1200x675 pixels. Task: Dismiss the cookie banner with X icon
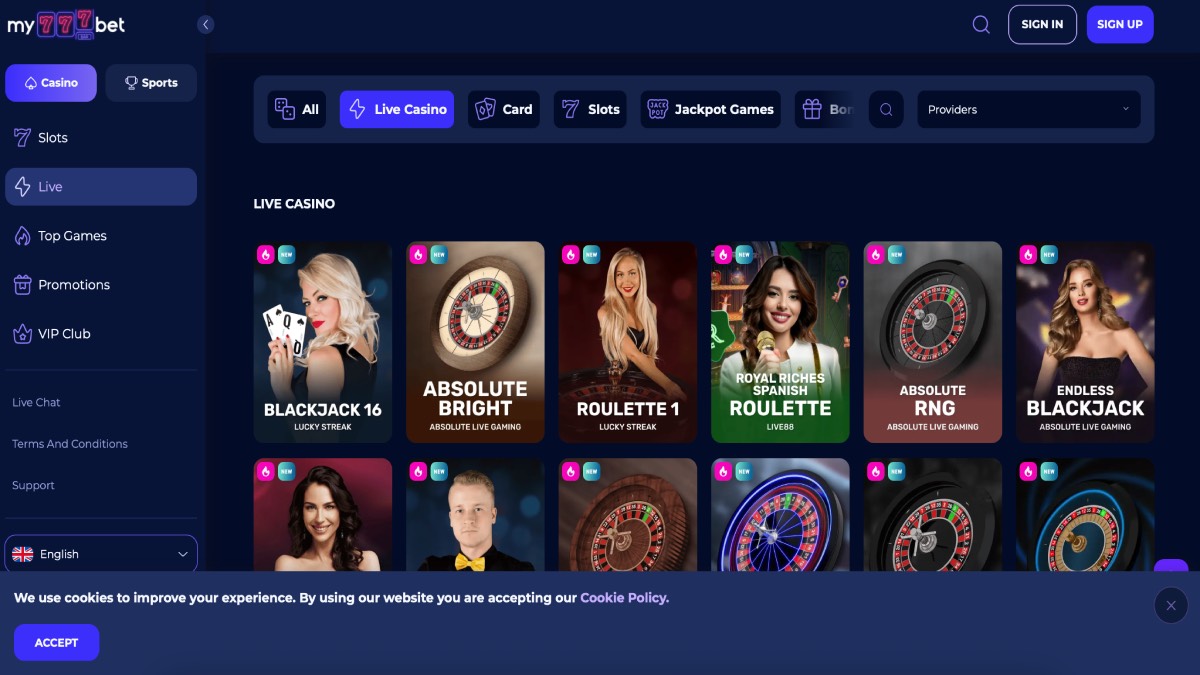tap(1171, 605)
